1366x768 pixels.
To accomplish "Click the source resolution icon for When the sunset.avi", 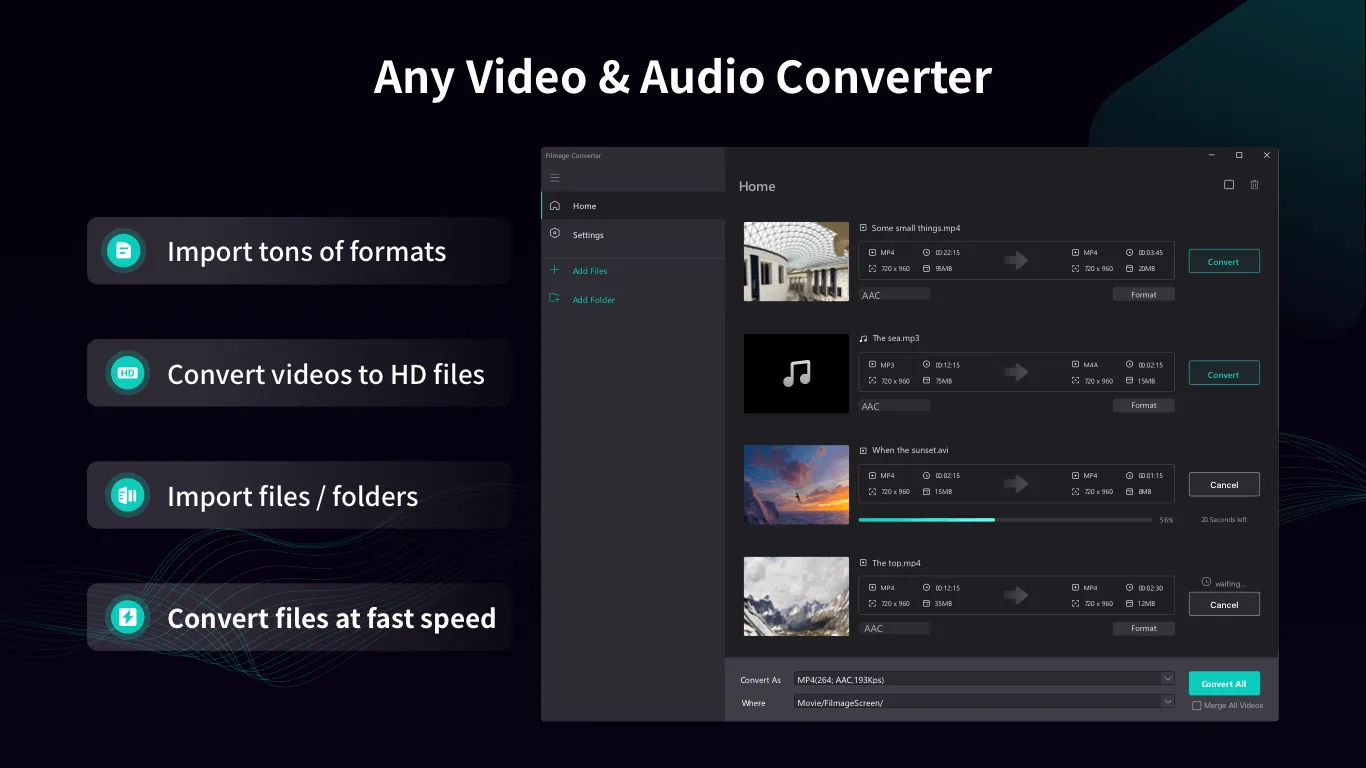I will 872,492.
